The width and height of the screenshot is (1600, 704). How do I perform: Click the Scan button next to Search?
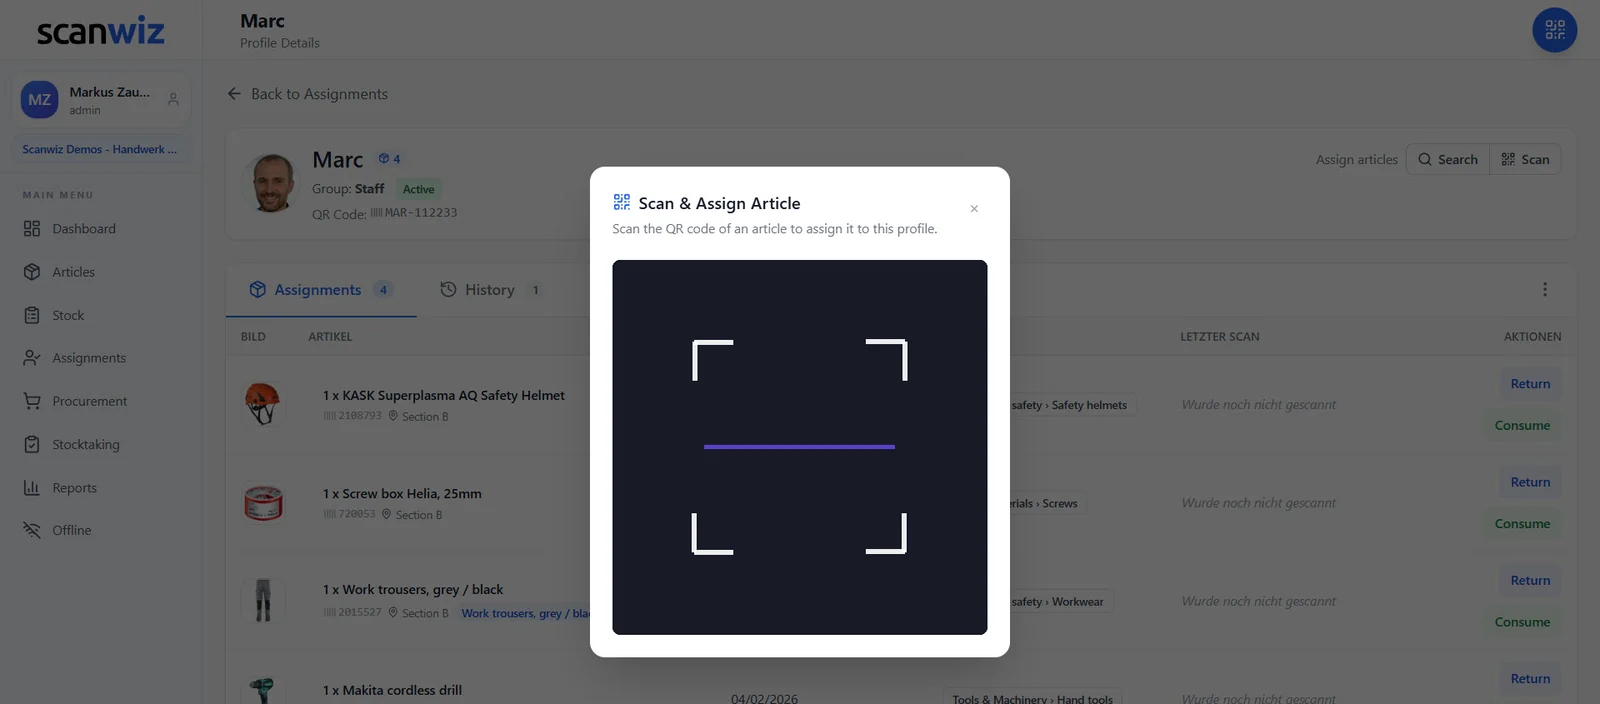(x=1525, y=159)
